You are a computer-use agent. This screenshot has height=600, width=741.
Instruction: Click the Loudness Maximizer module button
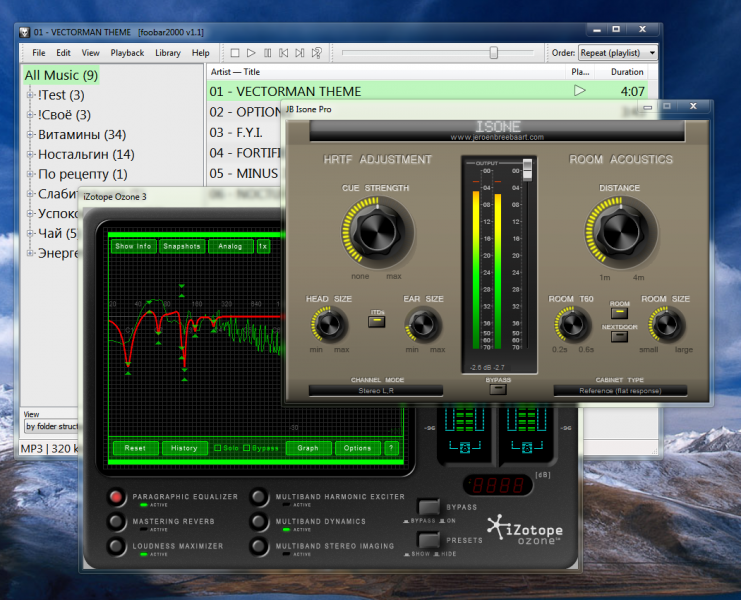click(x=117, y=547)
